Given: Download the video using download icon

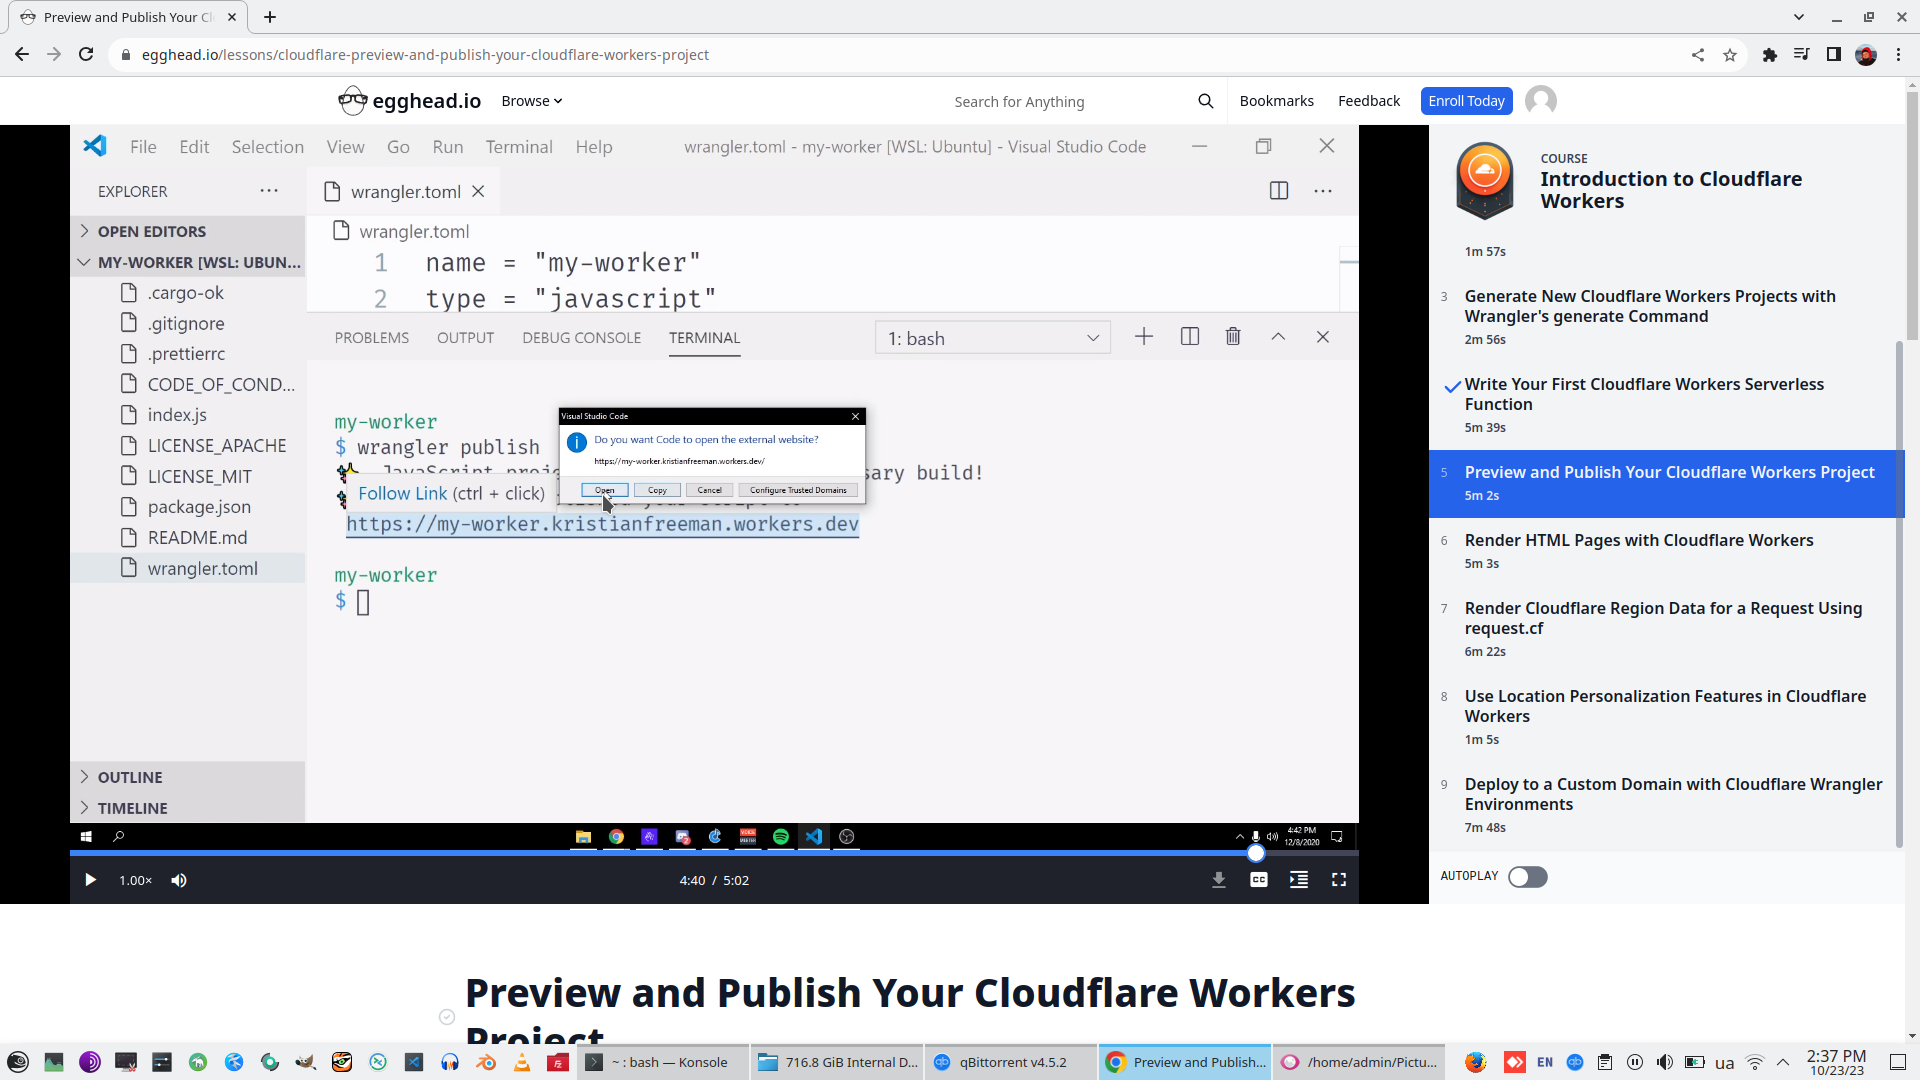Looking at the screenshot, I should [1218, 880].
